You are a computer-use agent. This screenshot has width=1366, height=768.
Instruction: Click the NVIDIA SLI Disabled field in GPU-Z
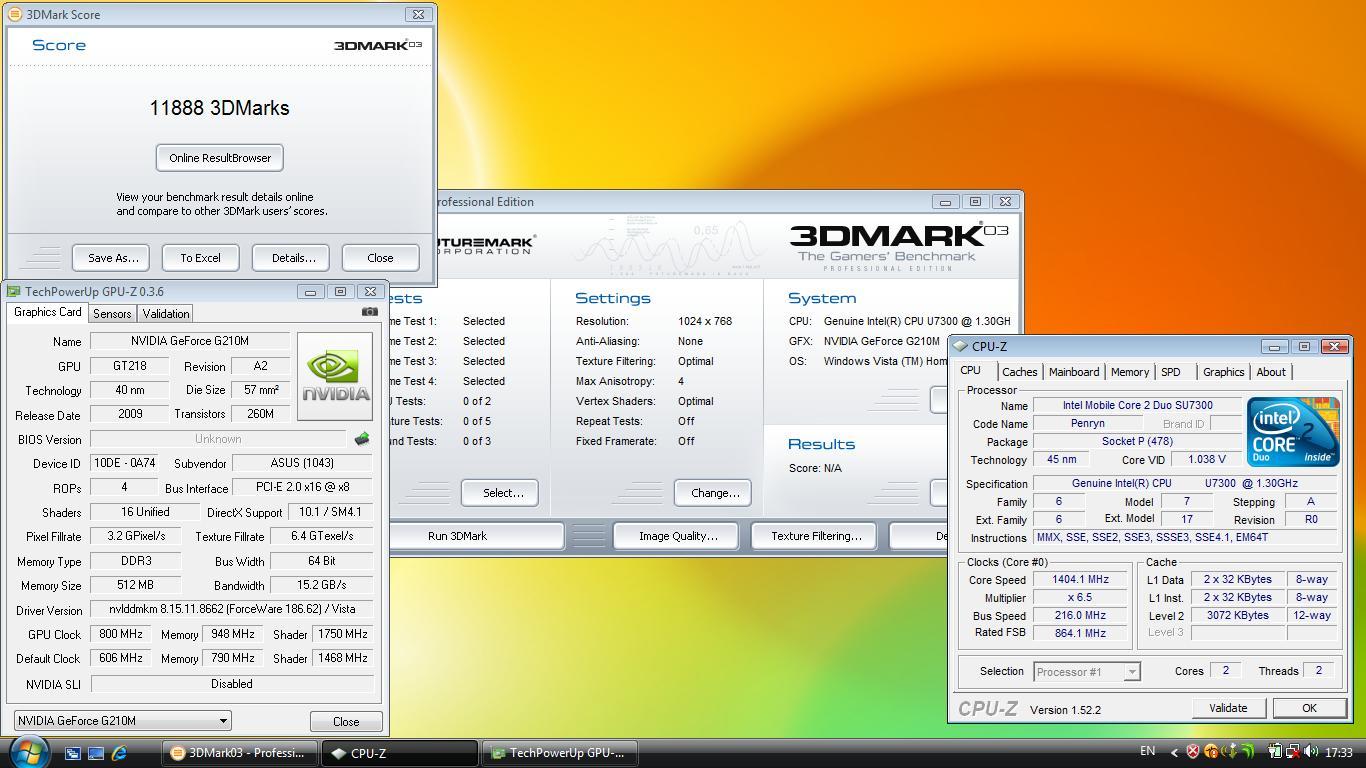pyautogui.click(x=232, y=684)
